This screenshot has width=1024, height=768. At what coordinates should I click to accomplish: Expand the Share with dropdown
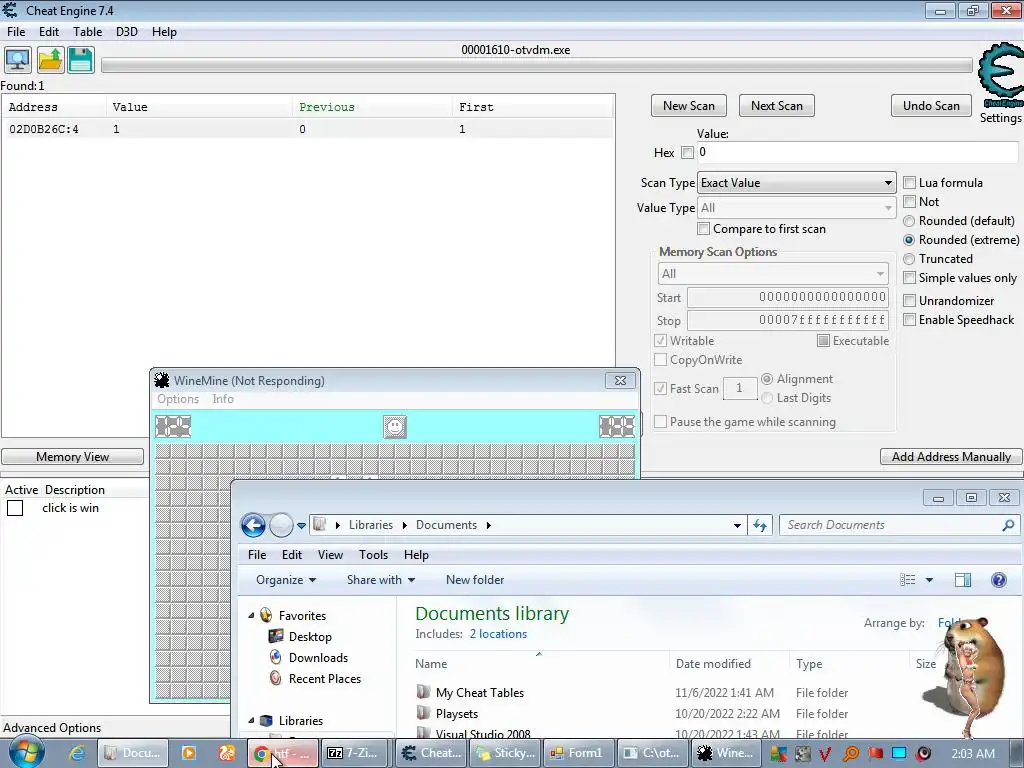point(381,580)
